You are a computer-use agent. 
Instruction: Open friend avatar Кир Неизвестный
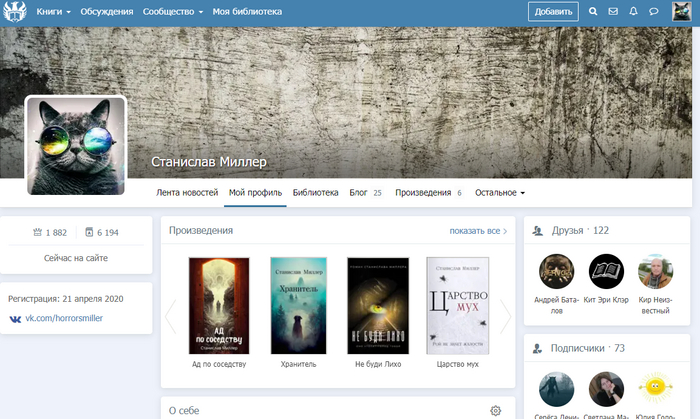(655, 271)
